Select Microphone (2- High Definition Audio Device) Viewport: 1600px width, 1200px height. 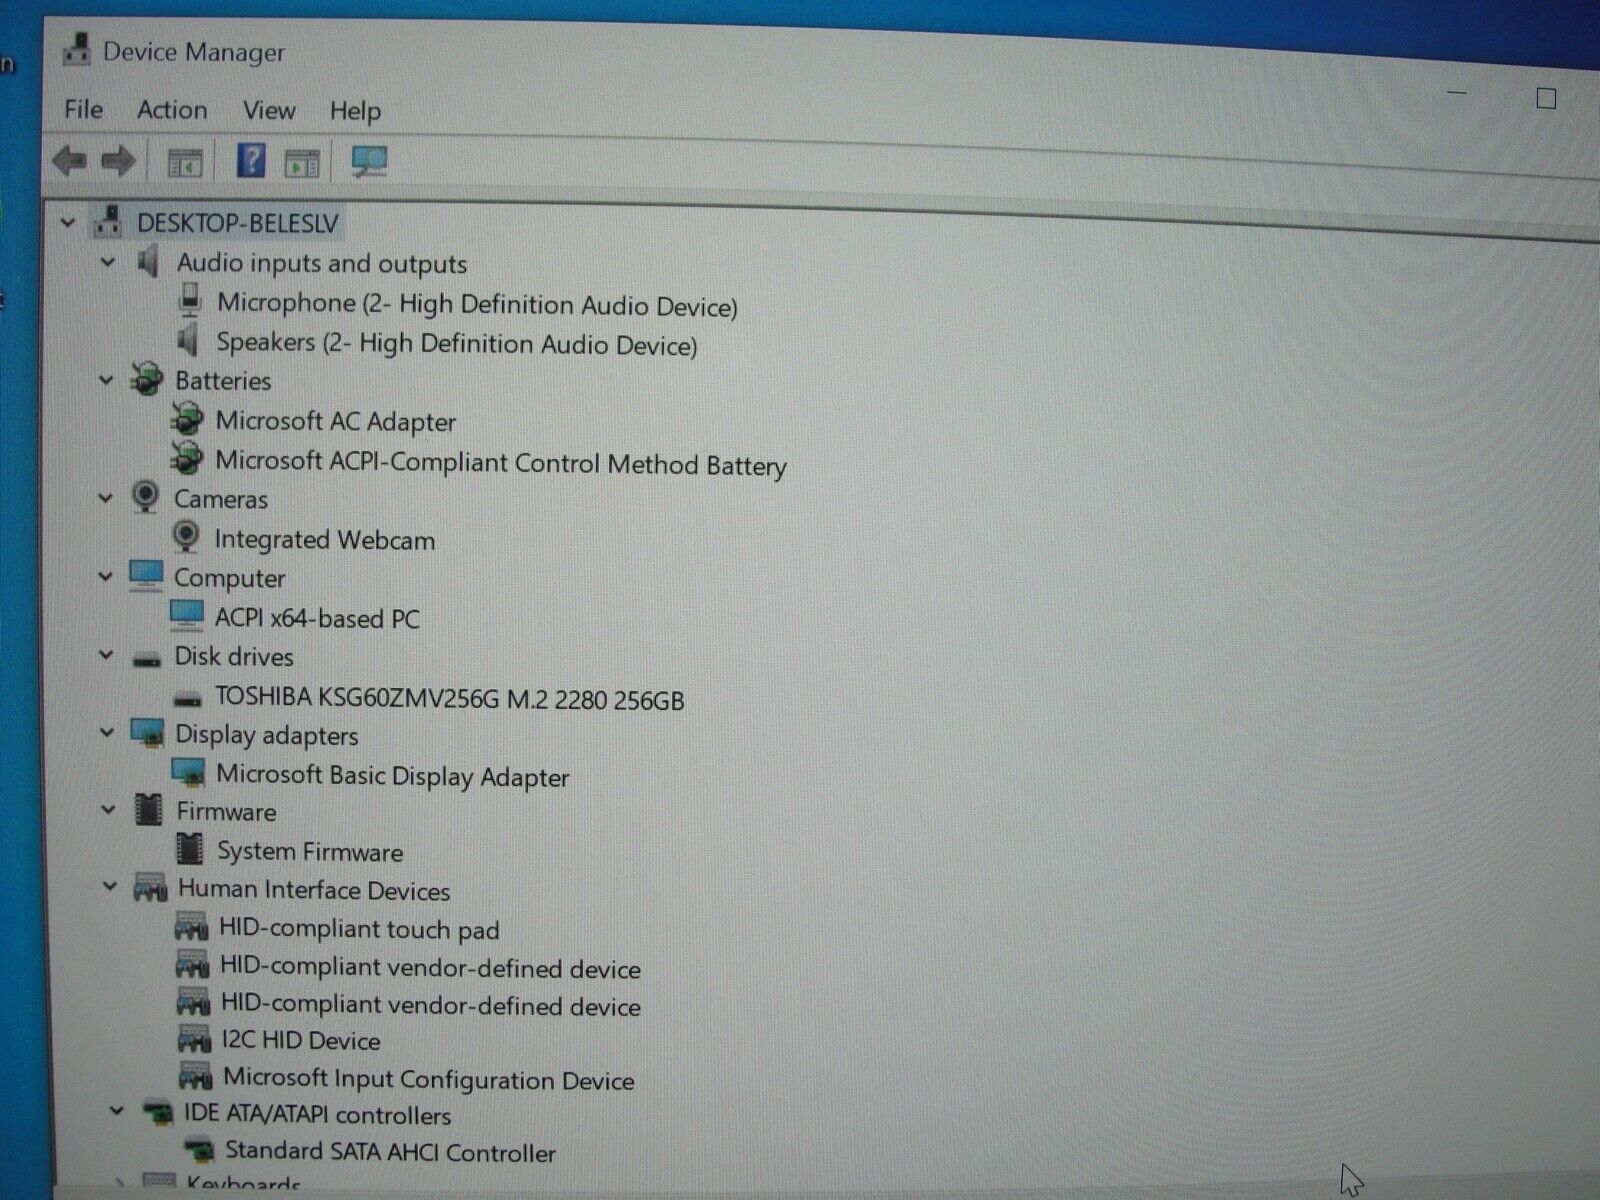click(477, 304)
